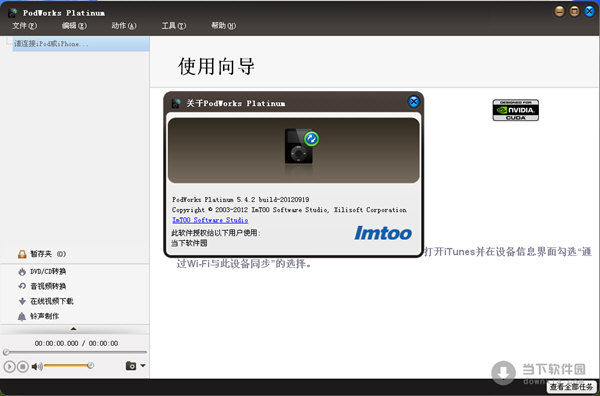This screenshot has width=600, height=396.
Task: Take snapshot with camera icon
Action: pyautogui.click(x=131, y=366)
